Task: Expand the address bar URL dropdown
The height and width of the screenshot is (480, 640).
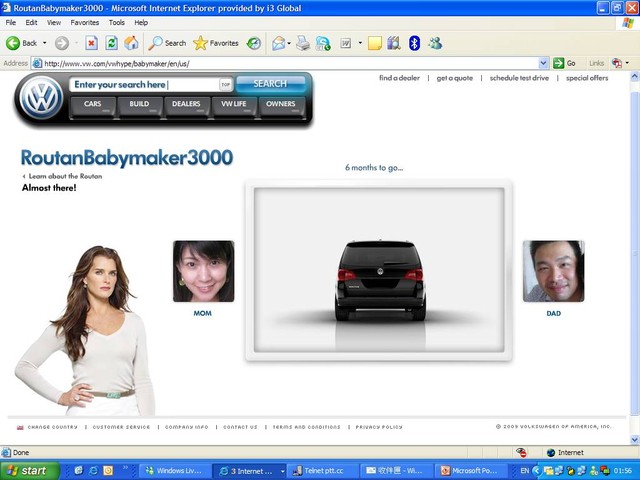Action: [x=543, y=63]
